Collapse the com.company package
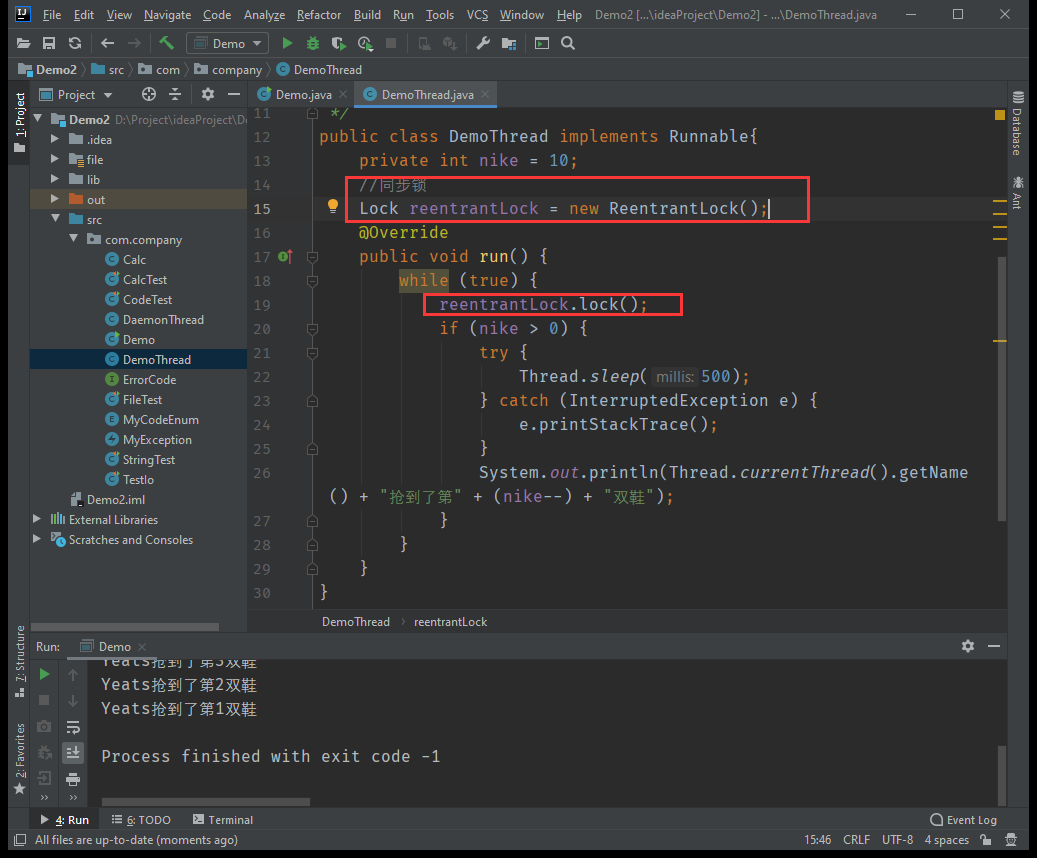This screenshot has width=1037, height=858. (74, 239)
